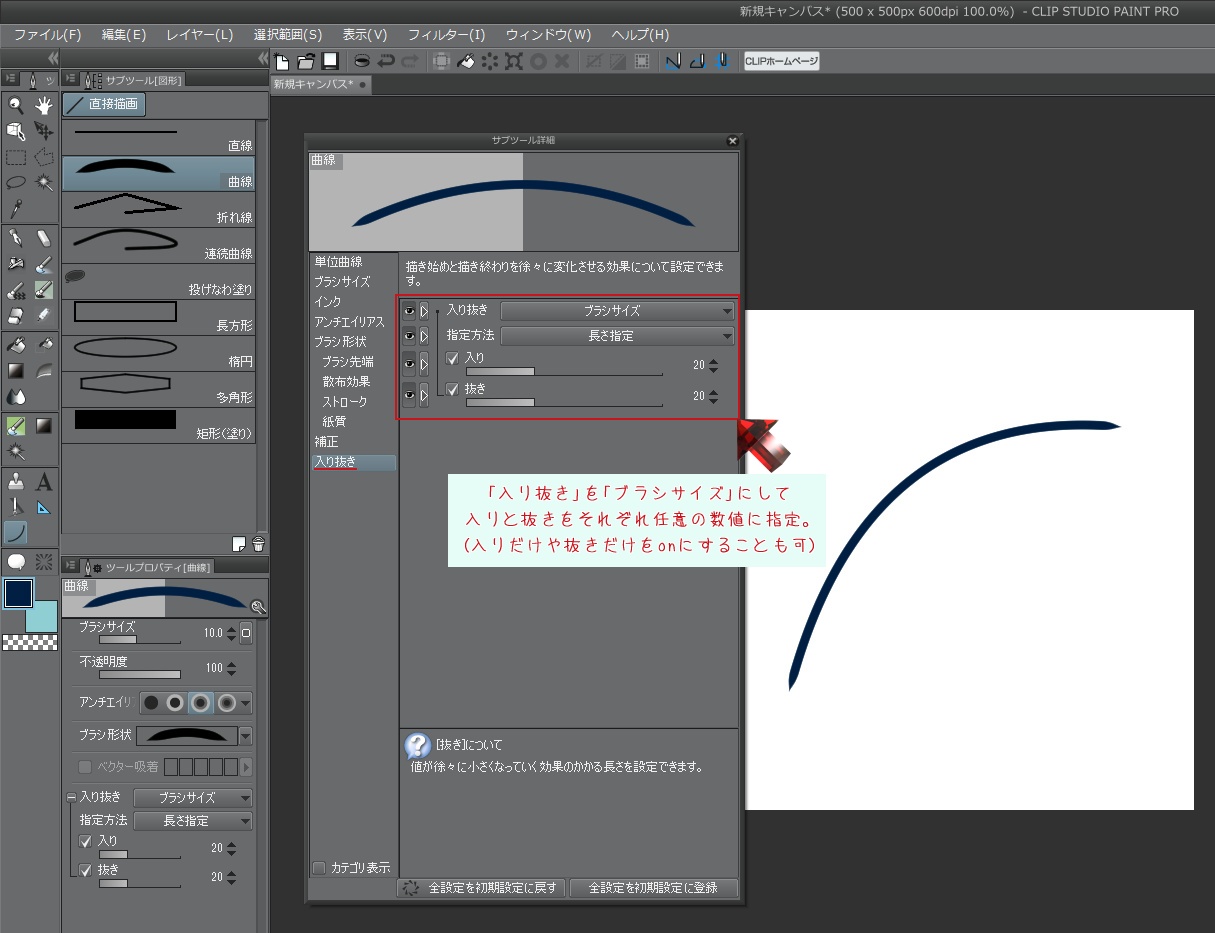Image resolution: width=1215 pixels, height=933 pixels.
Task: Expand the ブラシ形状 dropdown in tool property
Action: tap(245, 736)
